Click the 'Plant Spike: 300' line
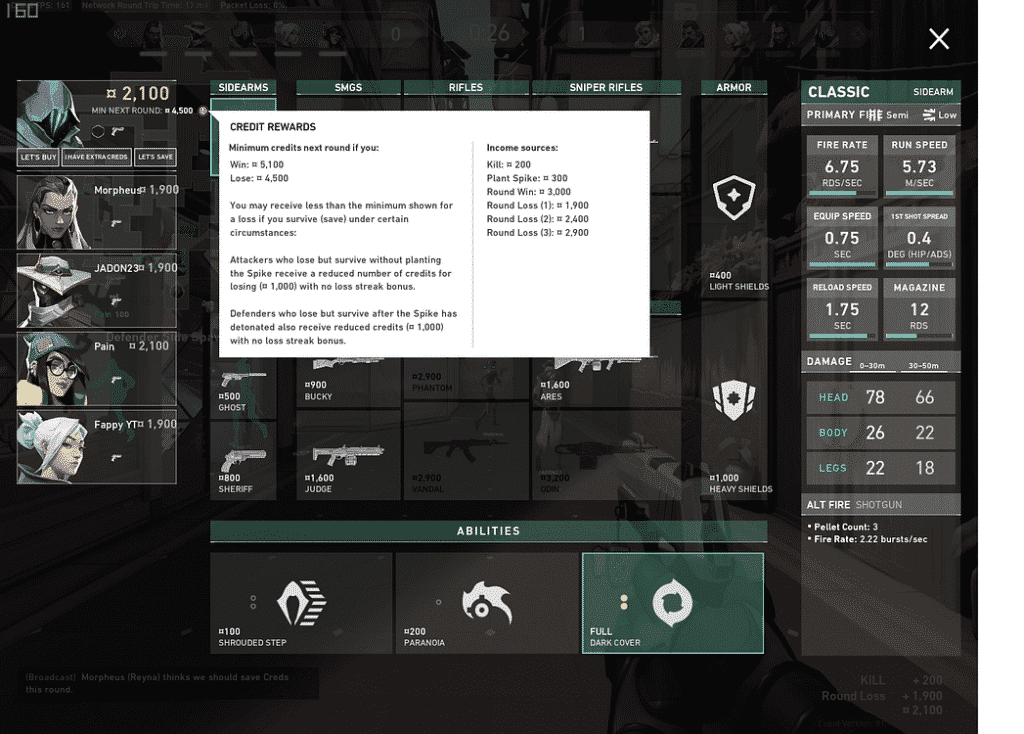 pyautogui.click(x=527, y=178)
